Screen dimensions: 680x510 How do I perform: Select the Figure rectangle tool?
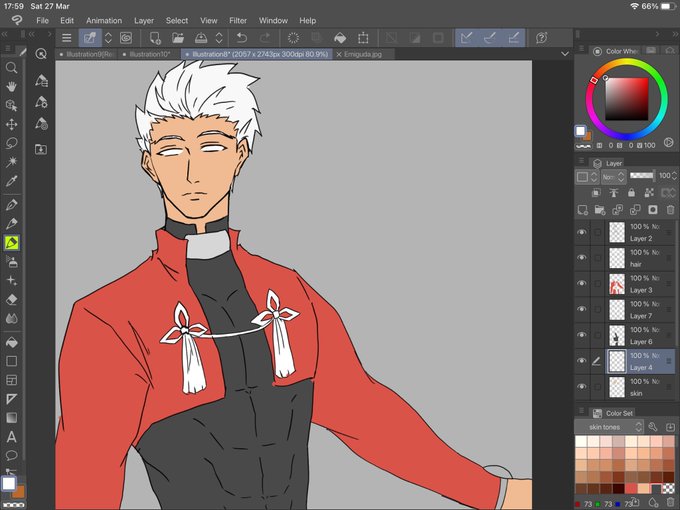pyautogui.click(x=11, y=361)
